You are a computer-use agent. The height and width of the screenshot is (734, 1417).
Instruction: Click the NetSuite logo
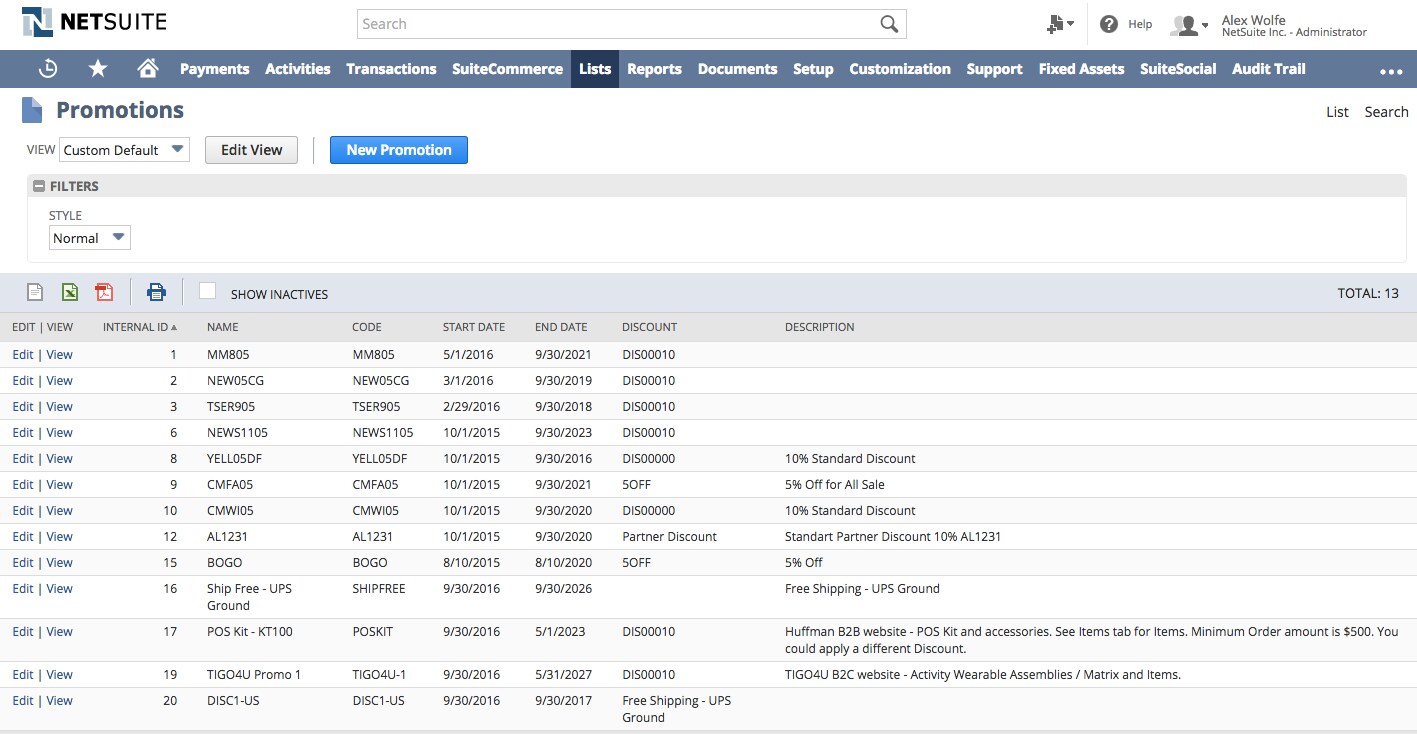[x=95, y=22]
